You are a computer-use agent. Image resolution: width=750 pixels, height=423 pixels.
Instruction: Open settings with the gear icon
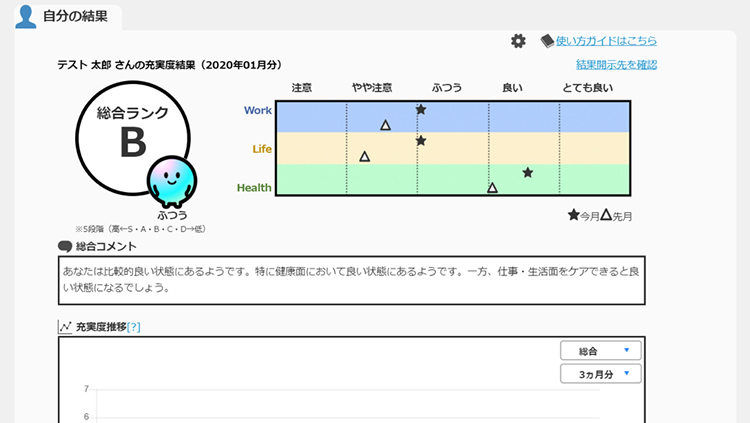coord(518,41)
